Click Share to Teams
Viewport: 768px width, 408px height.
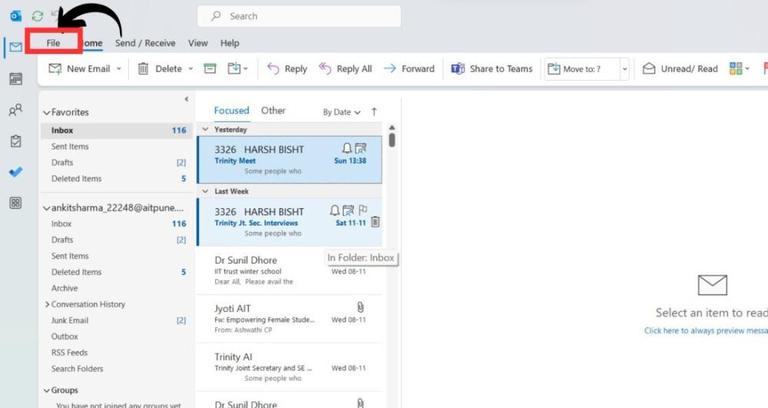pos(491,69)
